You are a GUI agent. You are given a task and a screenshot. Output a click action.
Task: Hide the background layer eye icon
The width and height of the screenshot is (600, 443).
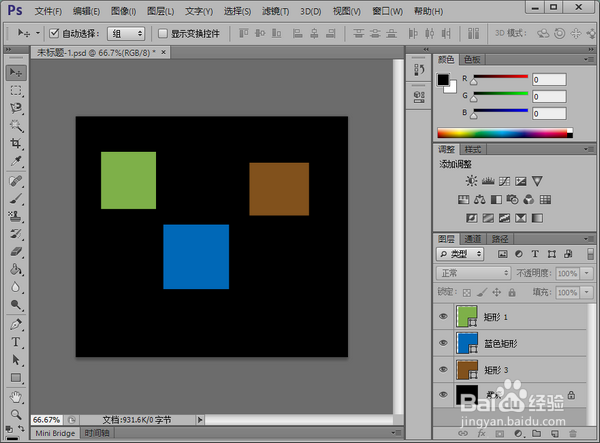pos(443,395)
